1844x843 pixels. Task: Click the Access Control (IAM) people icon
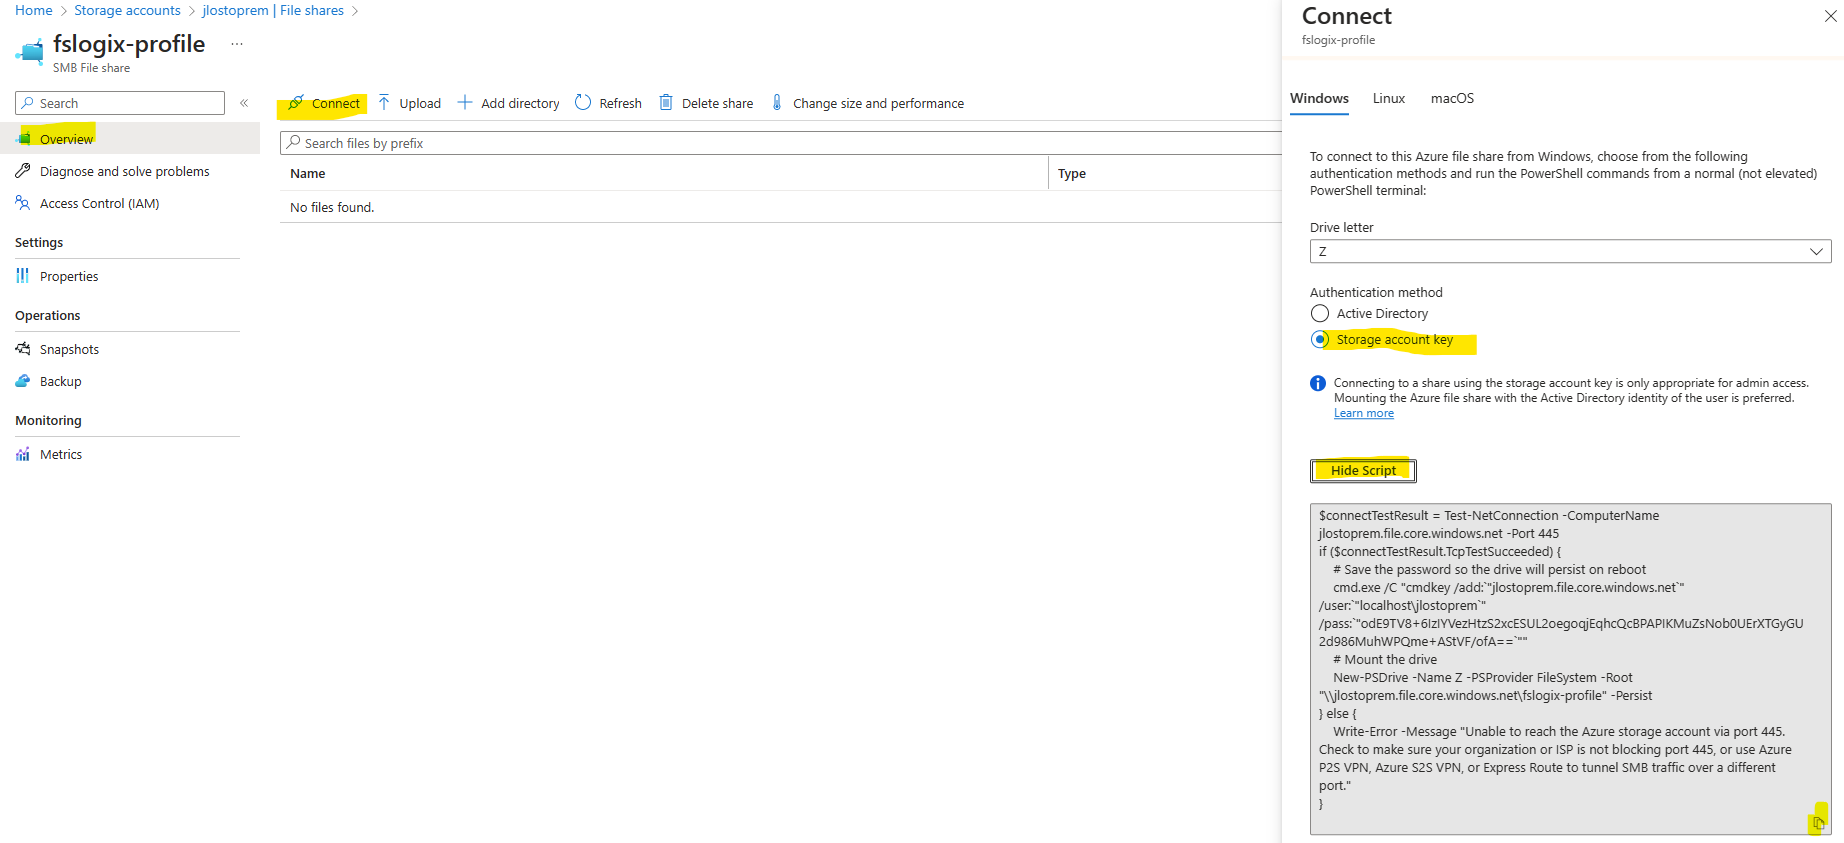23,203
